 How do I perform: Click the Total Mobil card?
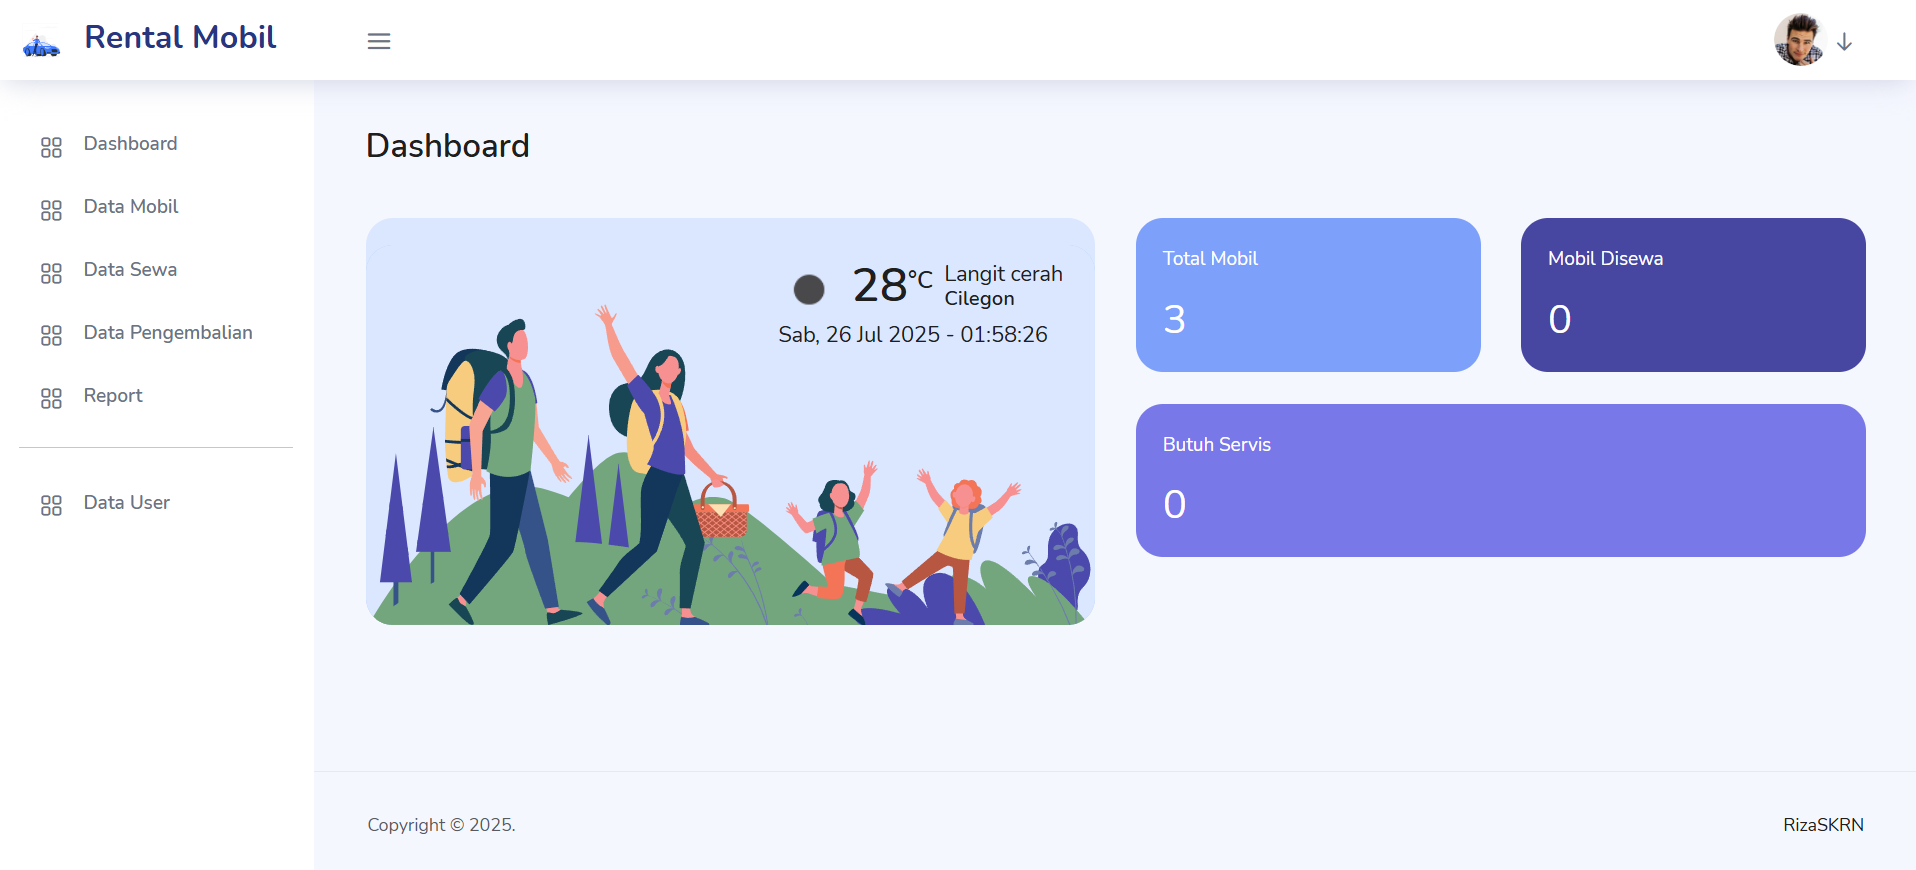[1308, 295]
